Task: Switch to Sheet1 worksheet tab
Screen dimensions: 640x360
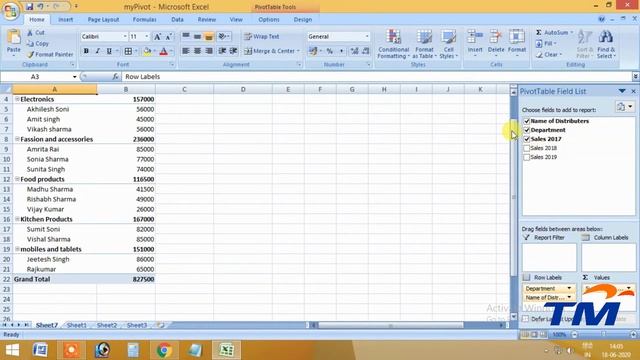Action: pyautogui.click(x=77, y=325)
